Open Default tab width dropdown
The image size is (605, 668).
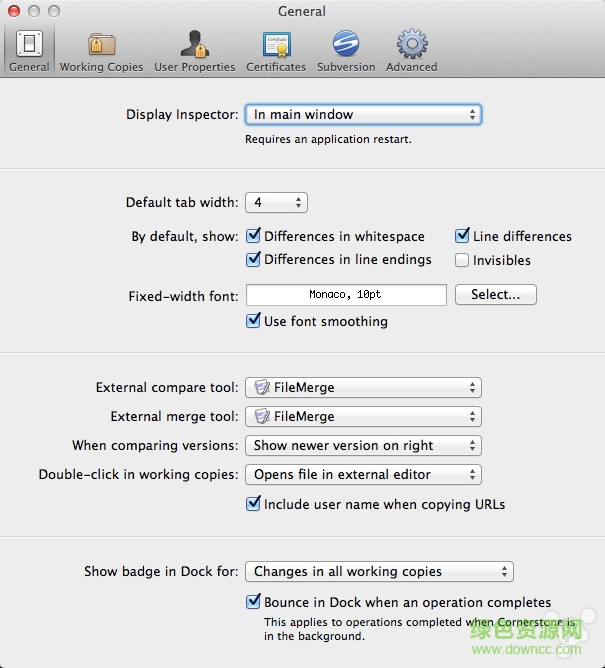tap(277, 202)
